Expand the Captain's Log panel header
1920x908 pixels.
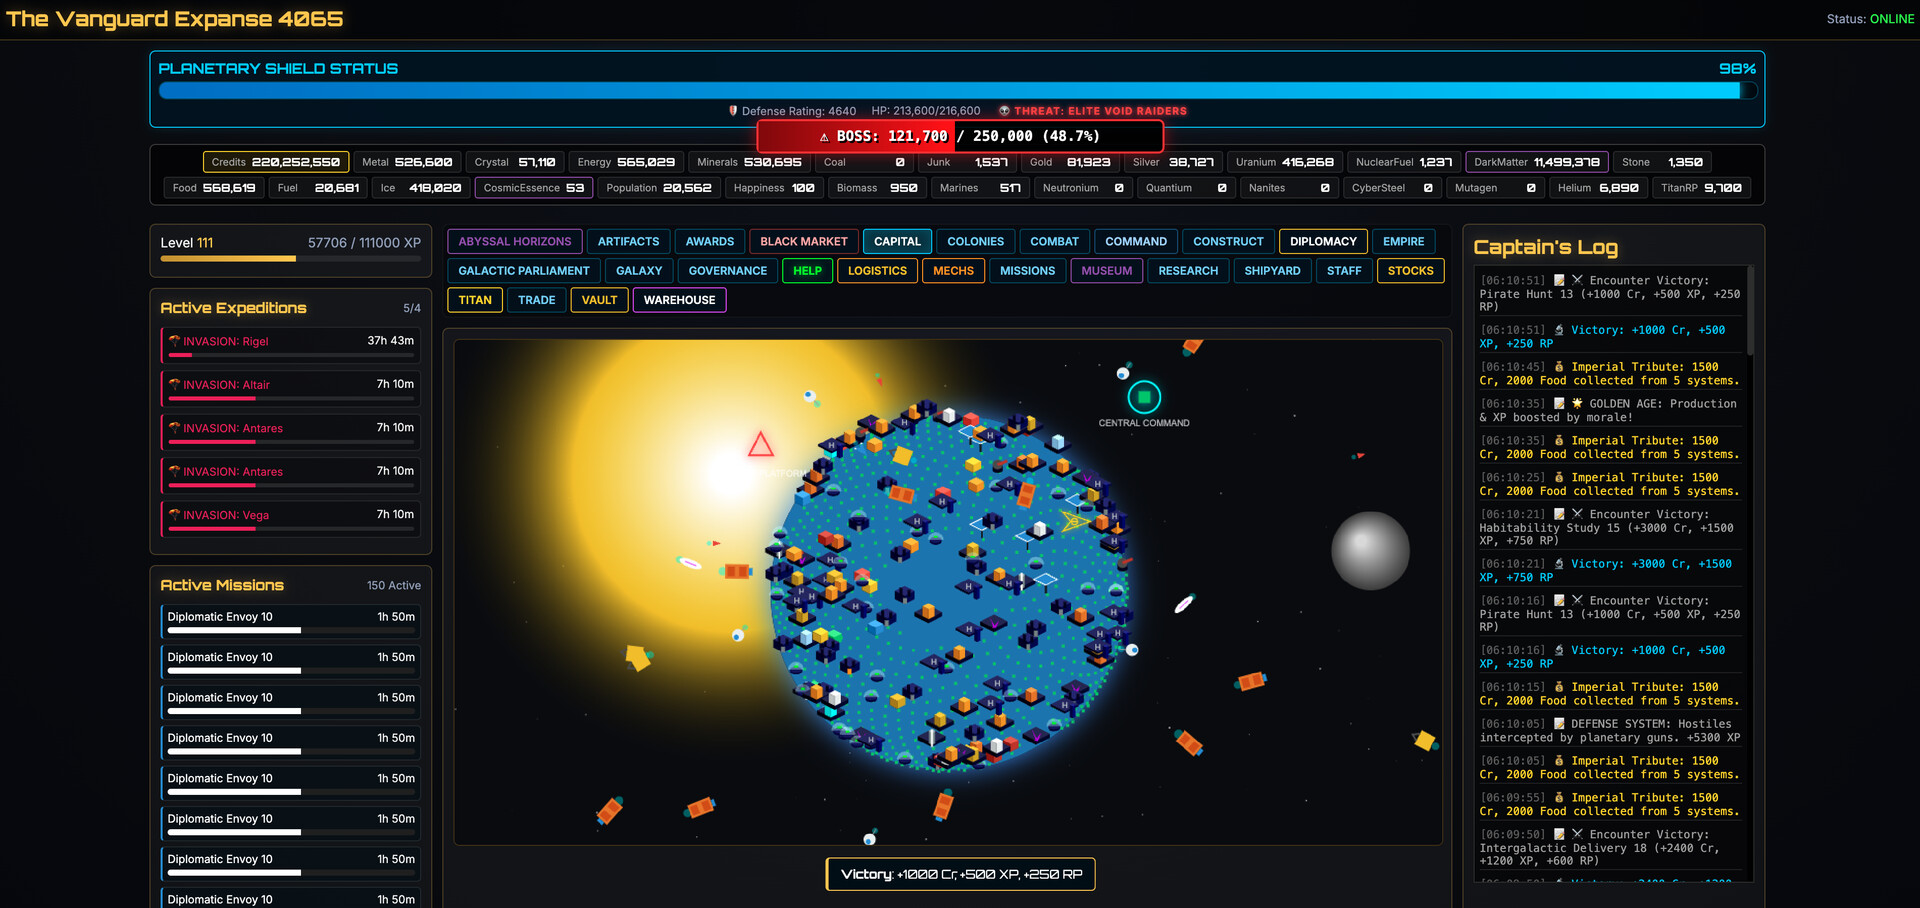pyautogui.click(x=1546, y=247)
